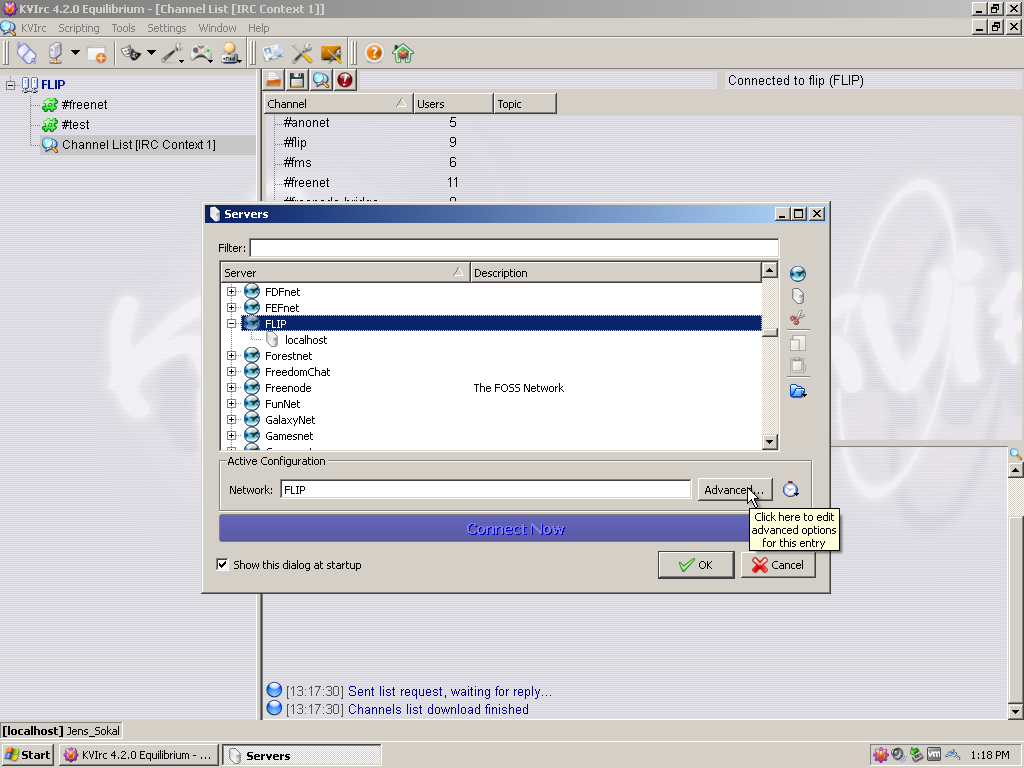Open the Help menu
The width and height of the screenshot is (1024, 768).
click(259, 28)
